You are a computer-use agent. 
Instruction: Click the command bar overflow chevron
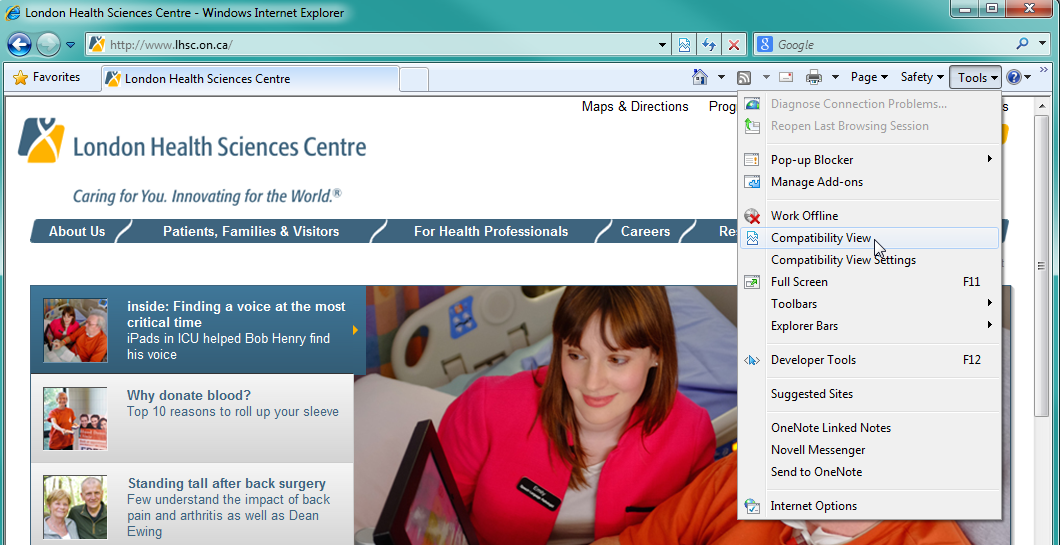tap(1043, 70)
